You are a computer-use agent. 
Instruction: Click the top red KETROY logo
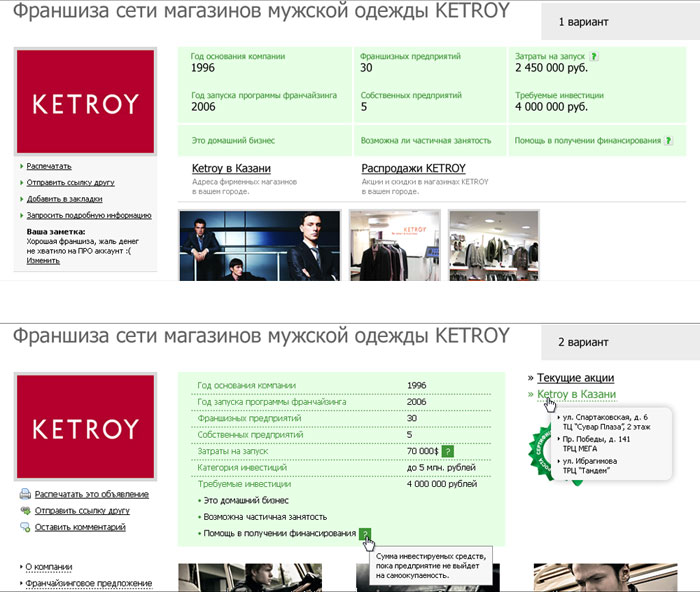click(x=84, y=103)
